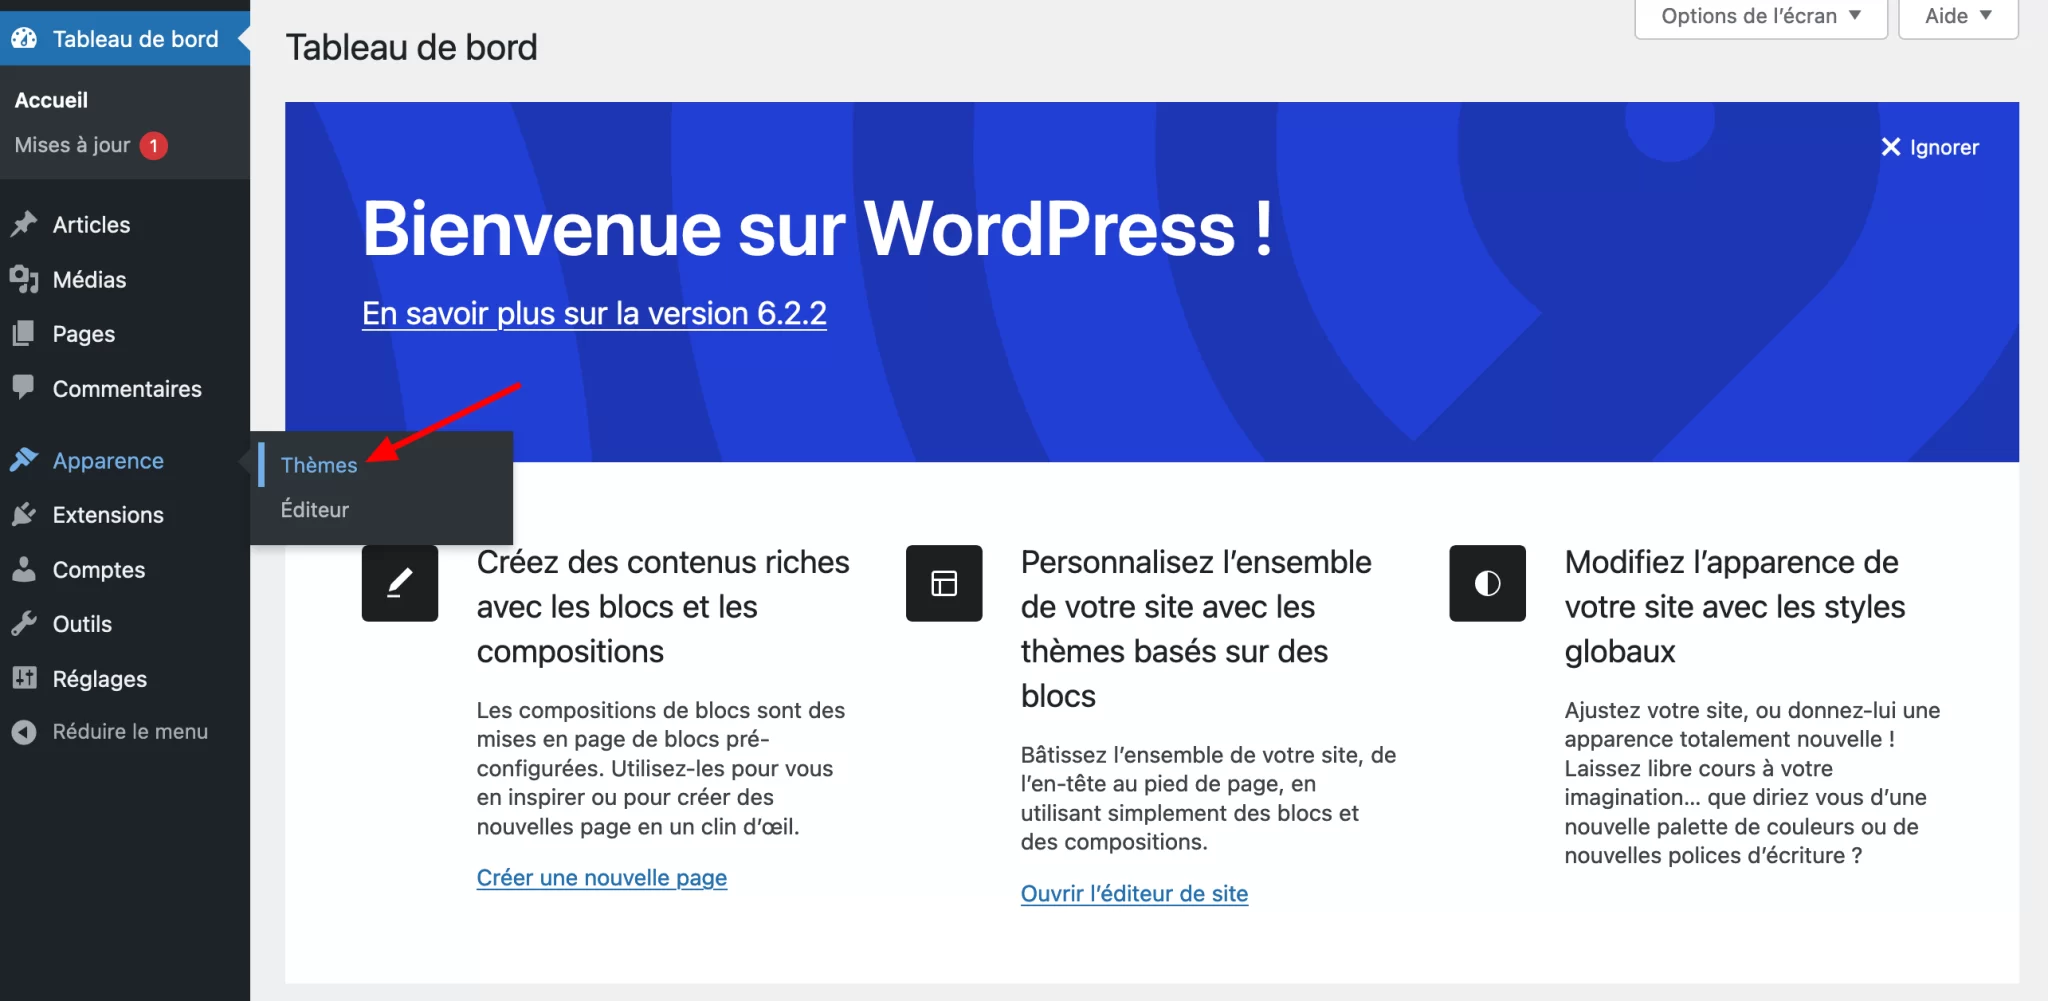This screenshot has height=1001, width=2048.
Task: Open the Mises à jour updates page
Action: (73, 145)
